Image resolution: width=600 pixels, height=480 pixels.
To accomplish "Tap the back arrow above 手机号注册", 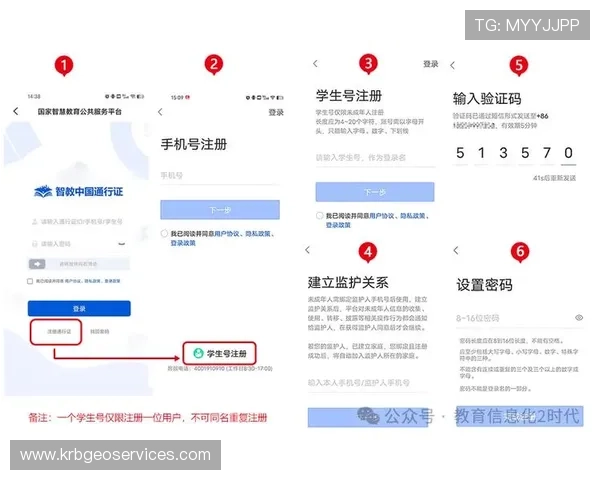I will click(x=160, y=112).
